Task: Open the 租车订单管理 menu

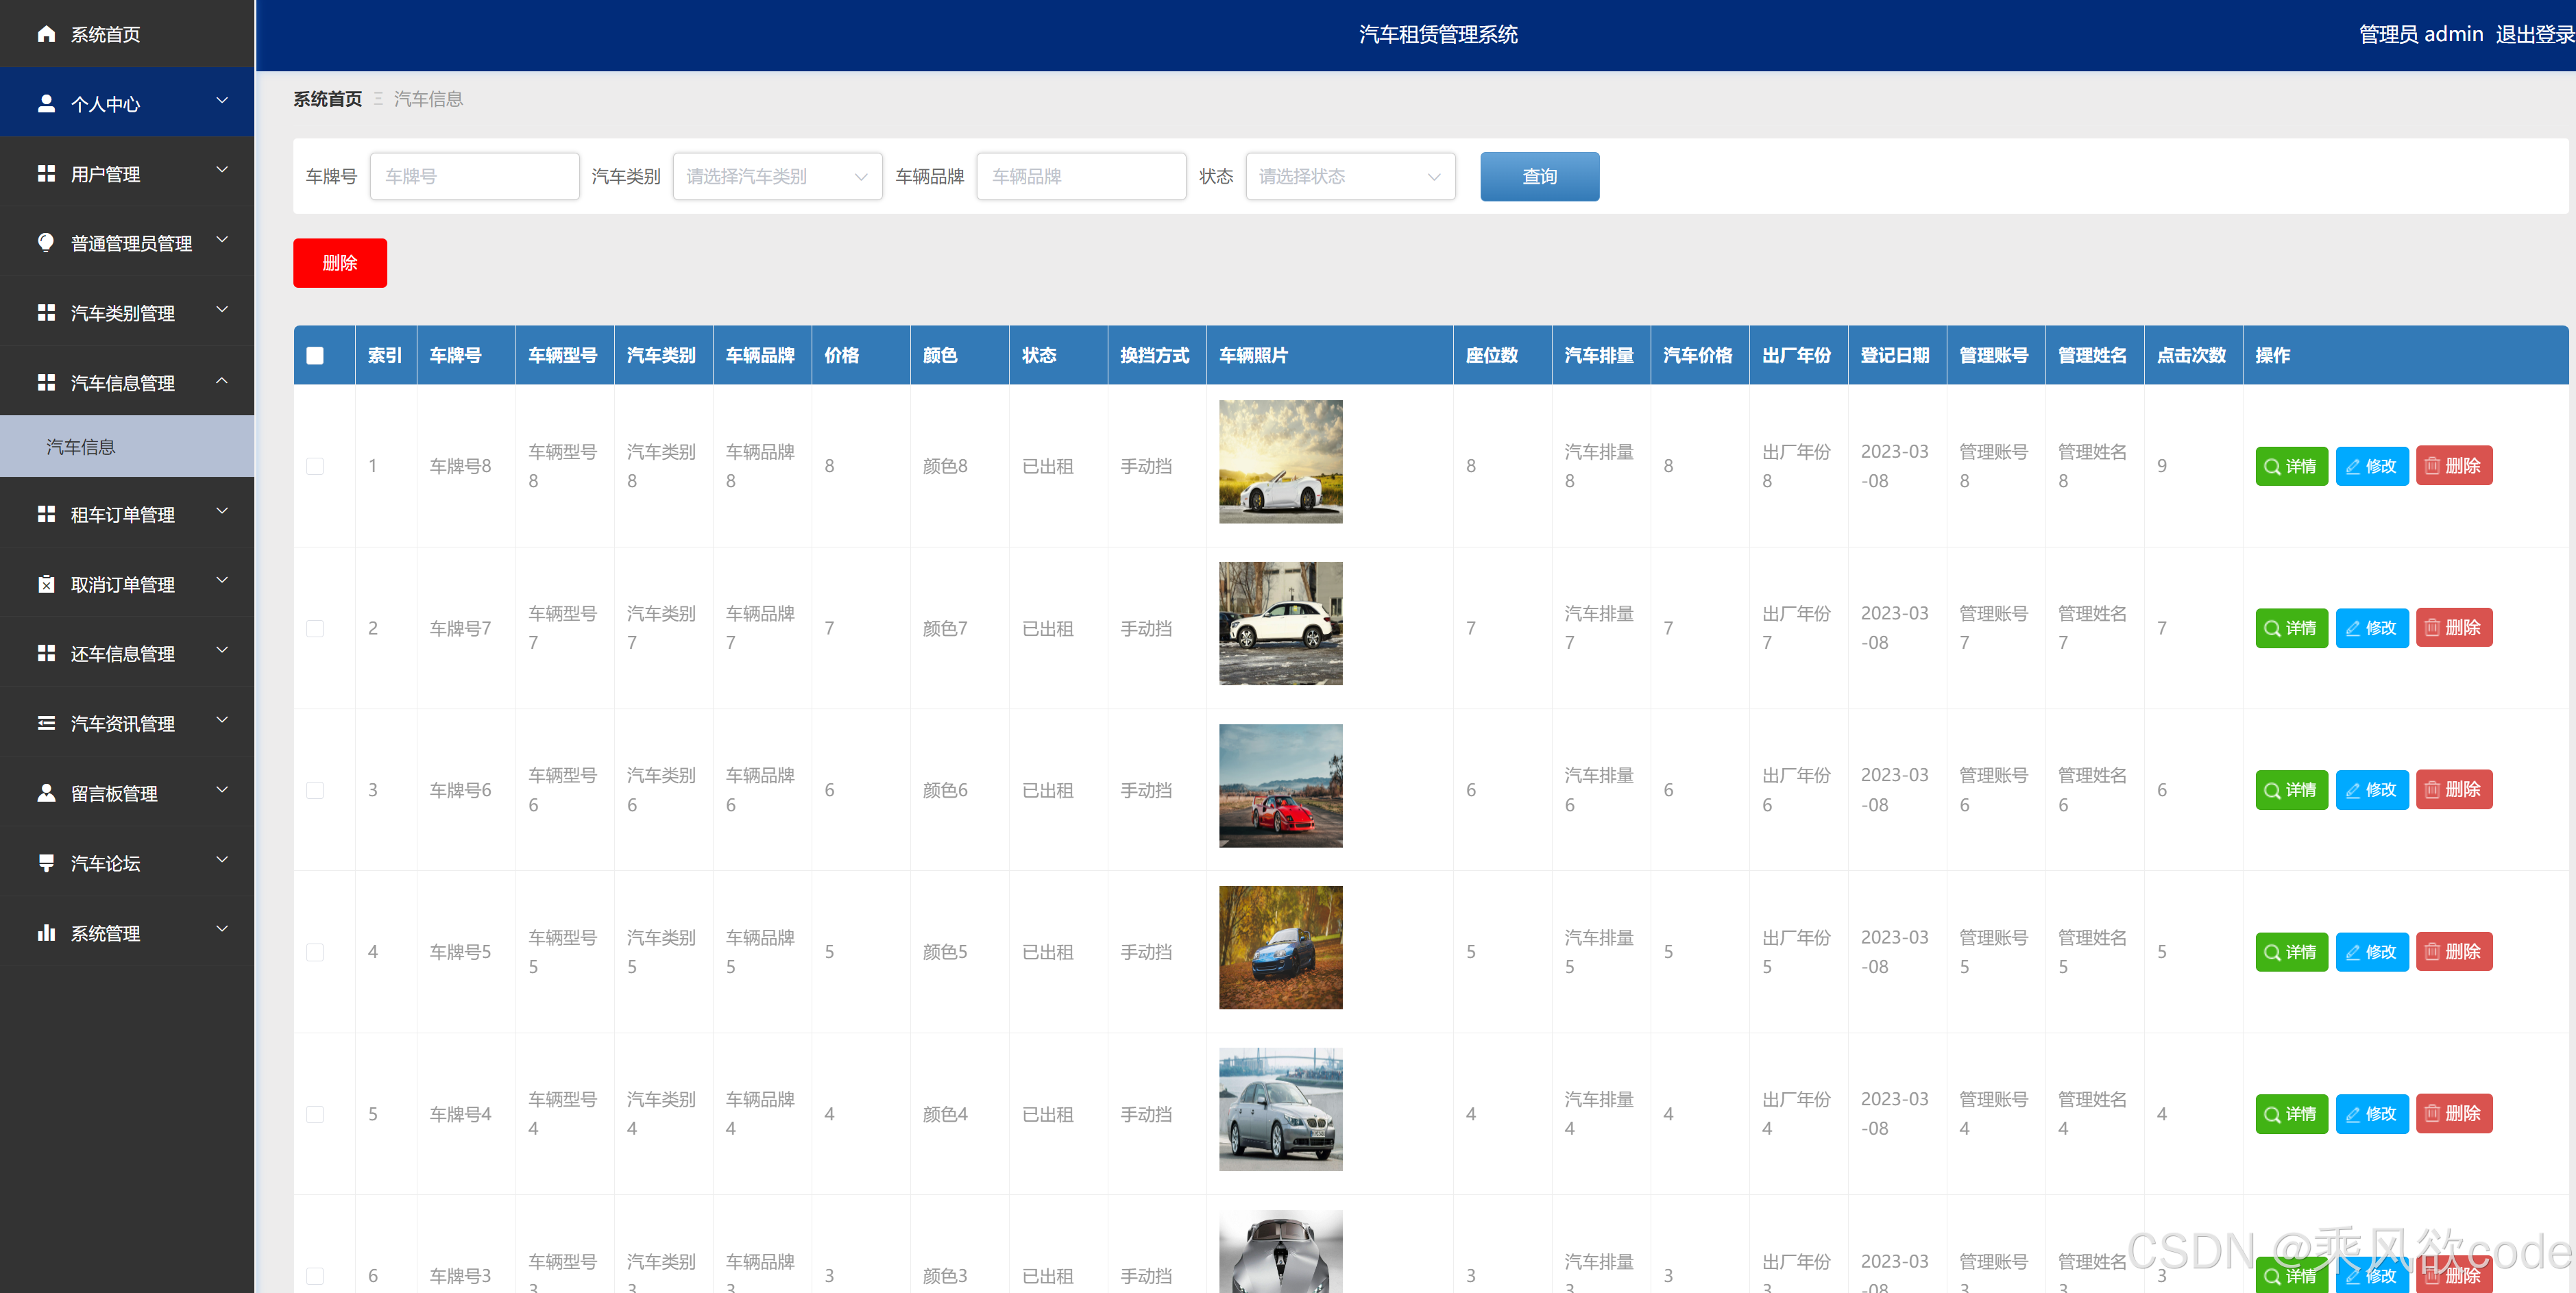Action: point(123,514)
